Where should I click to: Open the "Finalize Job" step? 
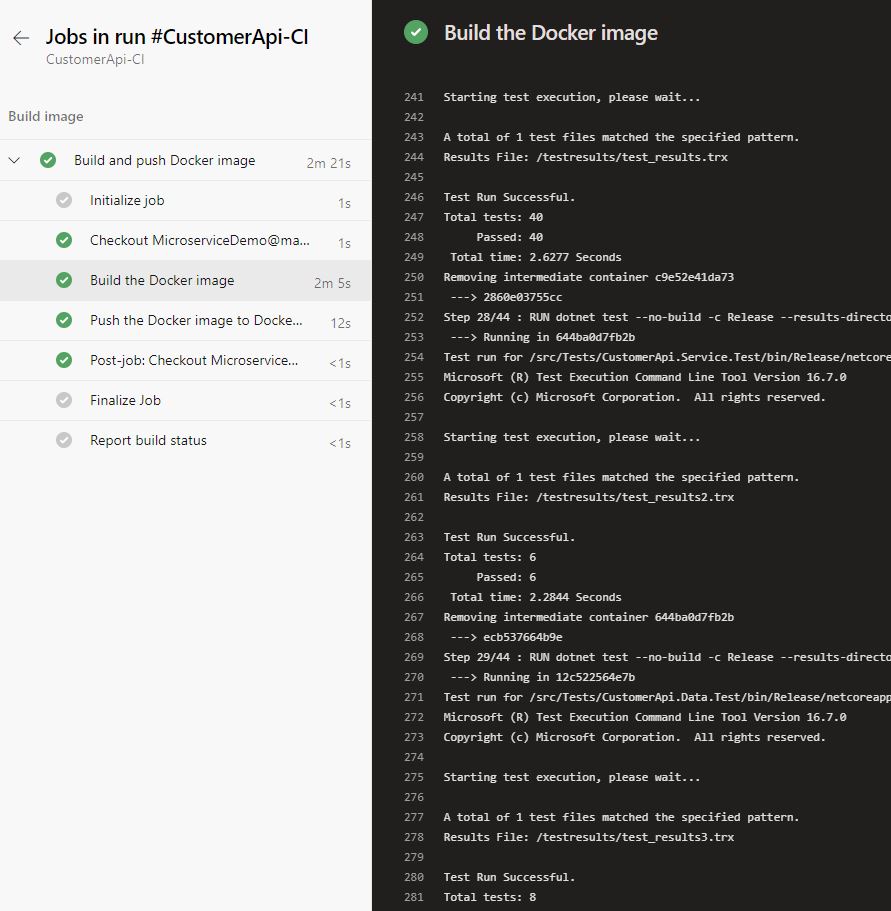(127, 400)
